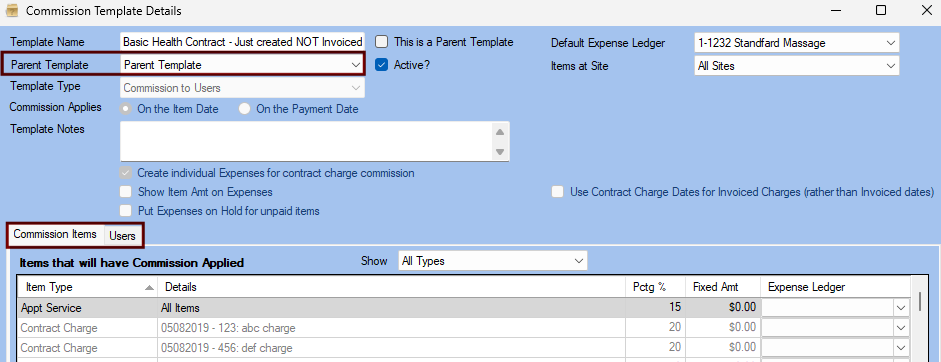Click the $0.00 Fixed Amt for abc charge

click(x=723, y=328)
